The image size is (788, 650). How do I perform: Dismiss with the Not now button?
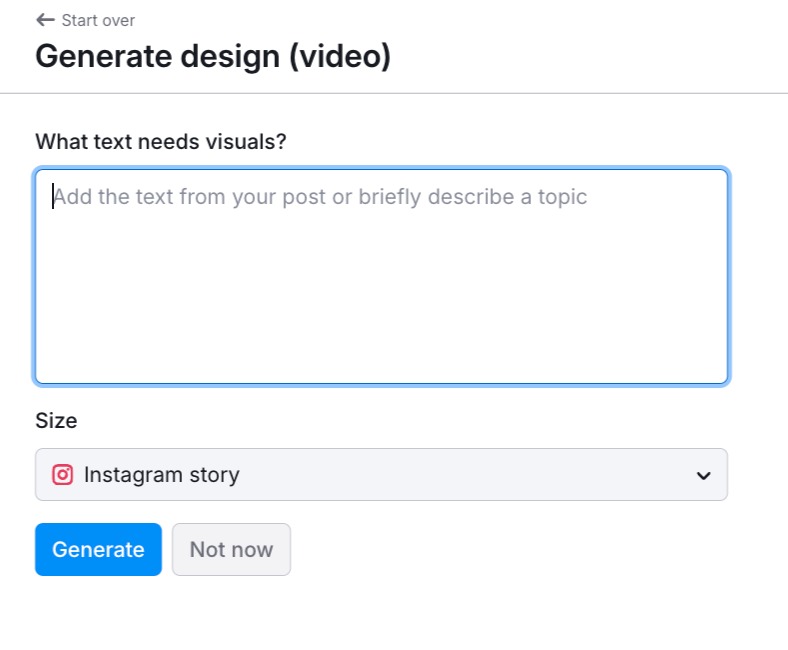coord(231,549)
